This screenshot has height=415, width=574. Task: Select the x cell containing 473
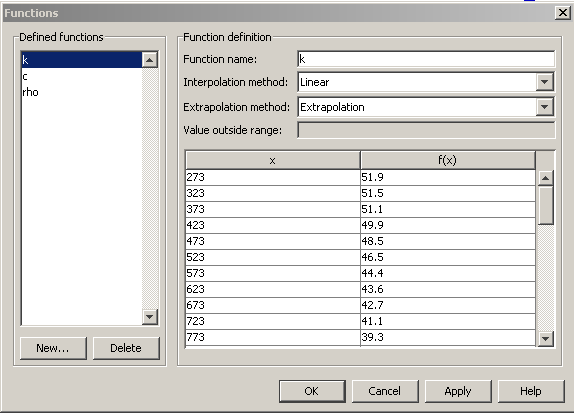pos(273,241)
